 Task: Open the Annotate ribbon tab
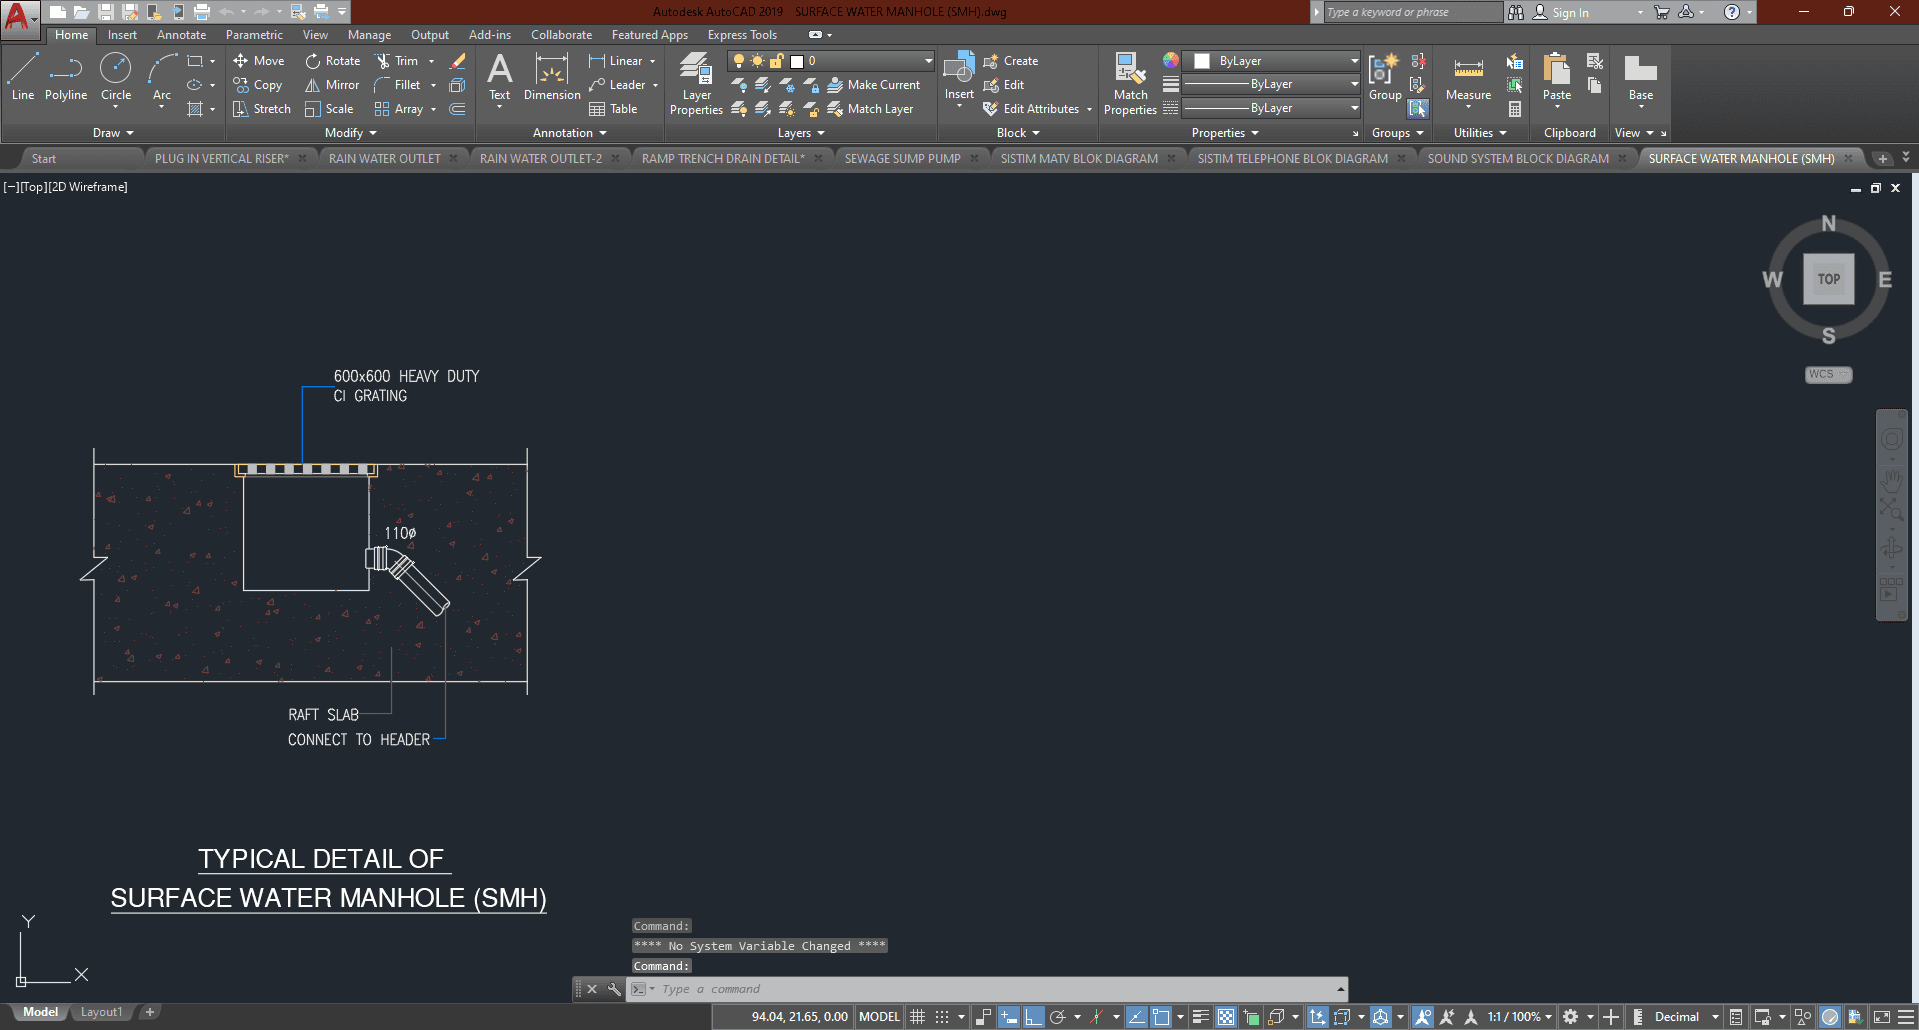[181, 35]
